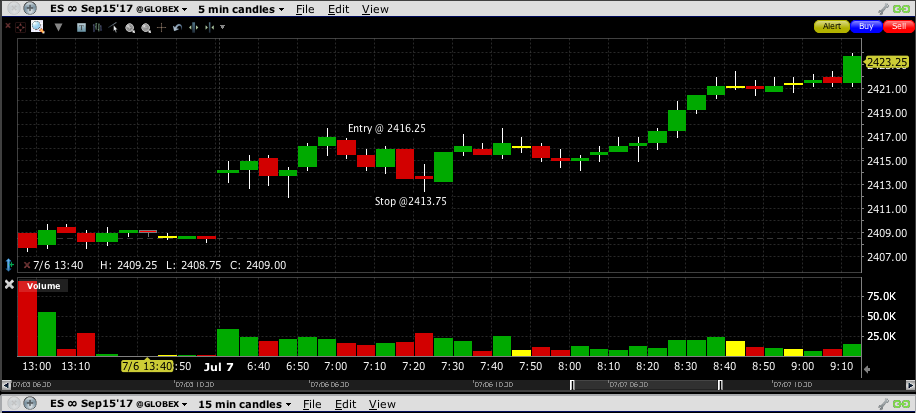Click the candlestick chart style icon

pyautogui.click(x=98, y=27)
